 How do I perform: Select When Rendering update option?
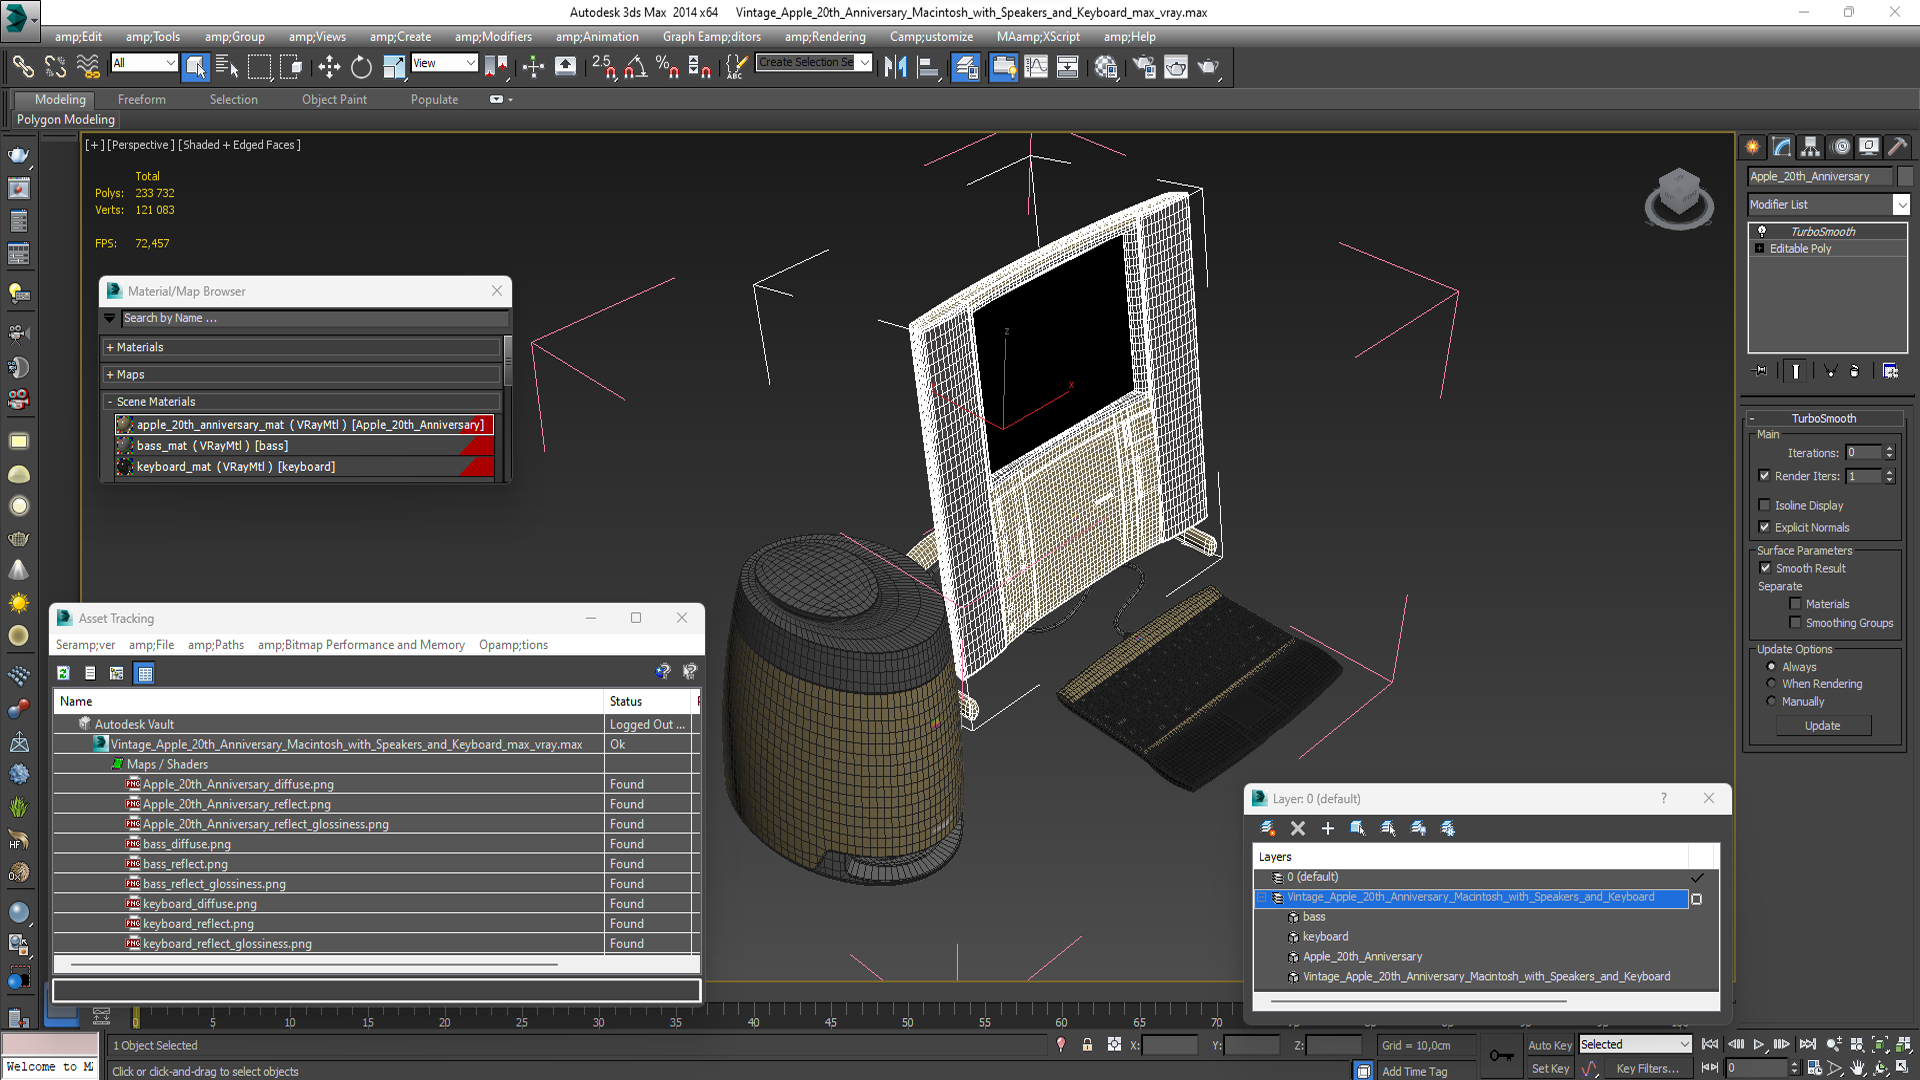(1771, 684)
